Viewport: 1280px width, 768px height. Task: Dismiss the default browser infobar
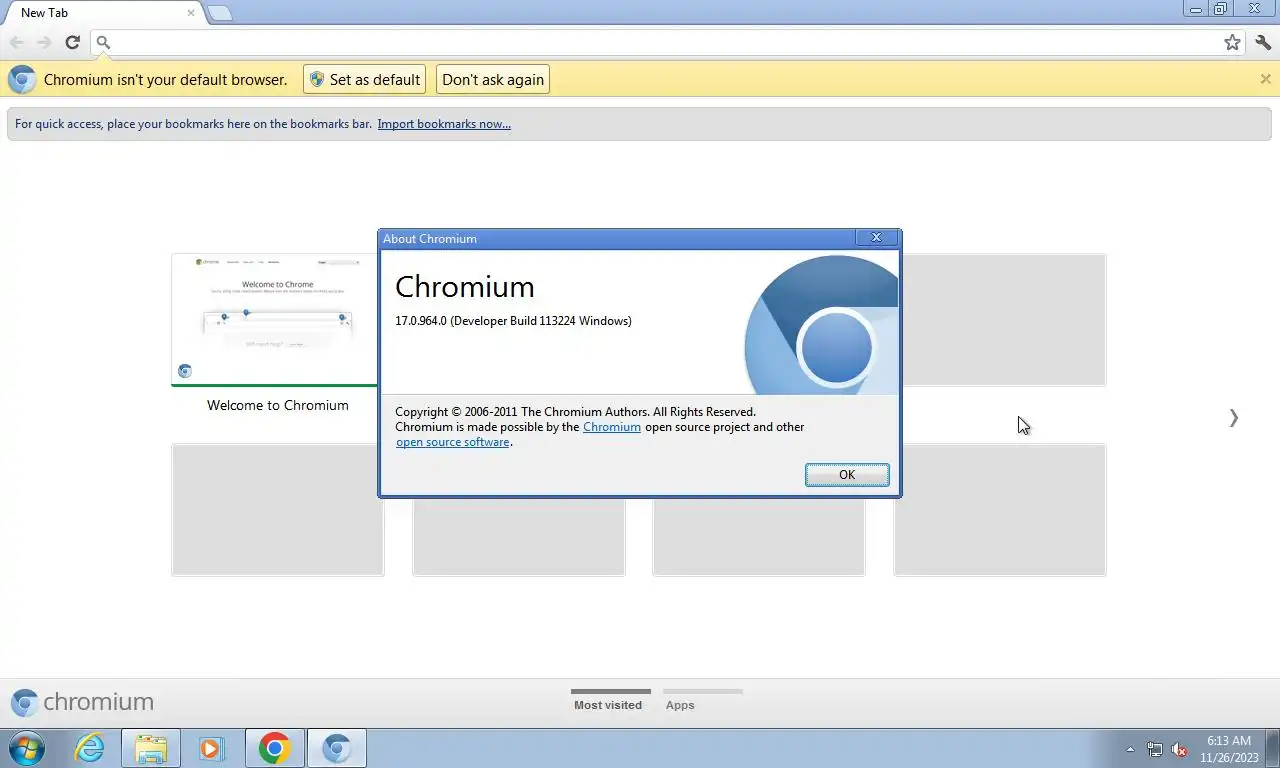[x=1265, y=79]
